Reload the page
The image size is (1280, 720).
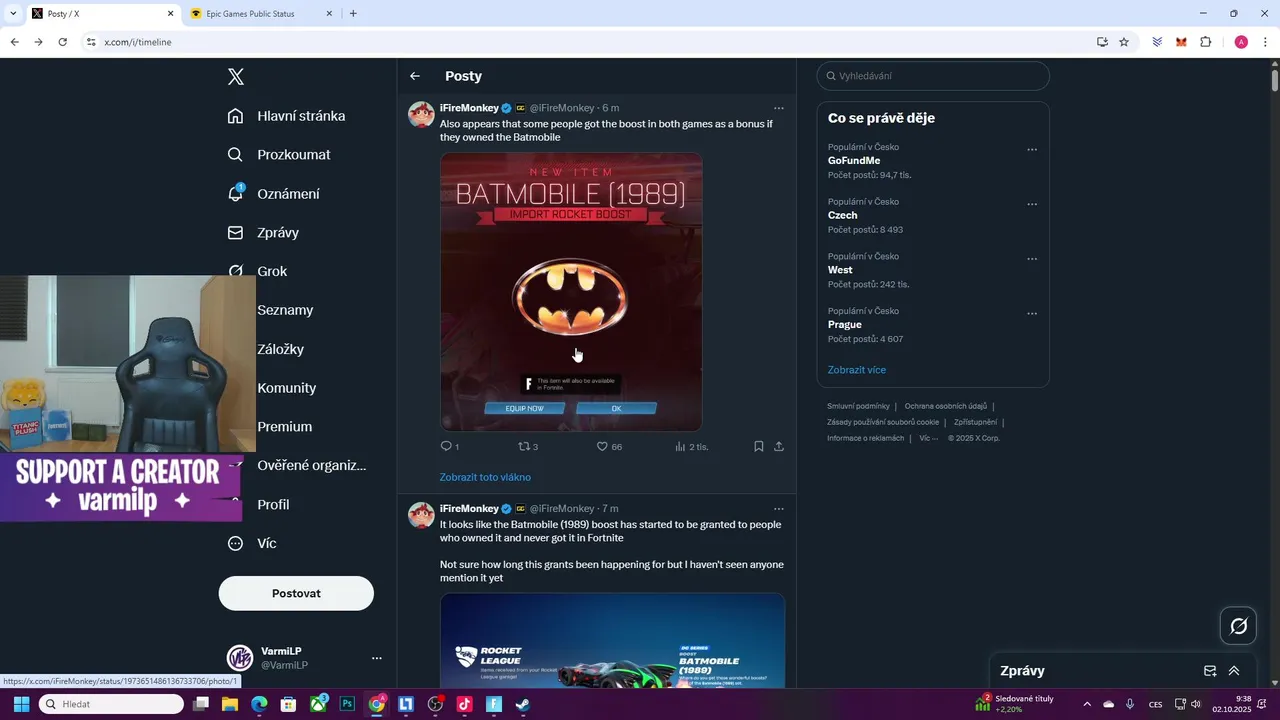pos(62,42)
